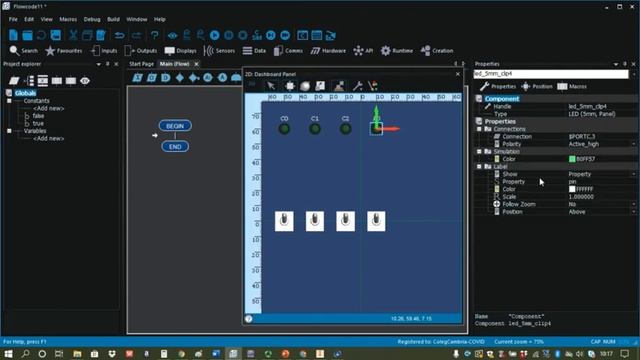This screenshot has height=360, width=640.
Task: Close the Main (Flow) tab
Action: (196, 64)
